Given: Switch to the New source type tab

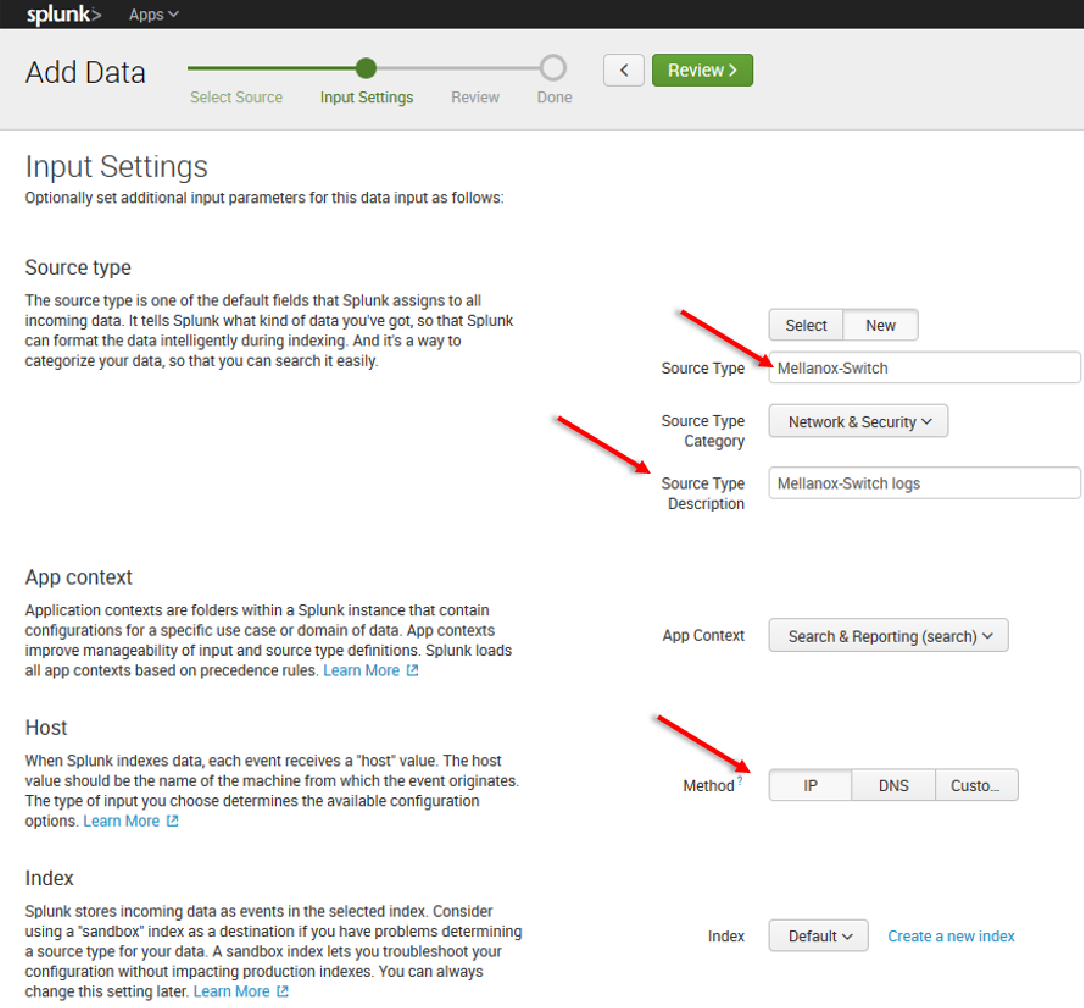Looking at the screenshot, I should (880, 325).
